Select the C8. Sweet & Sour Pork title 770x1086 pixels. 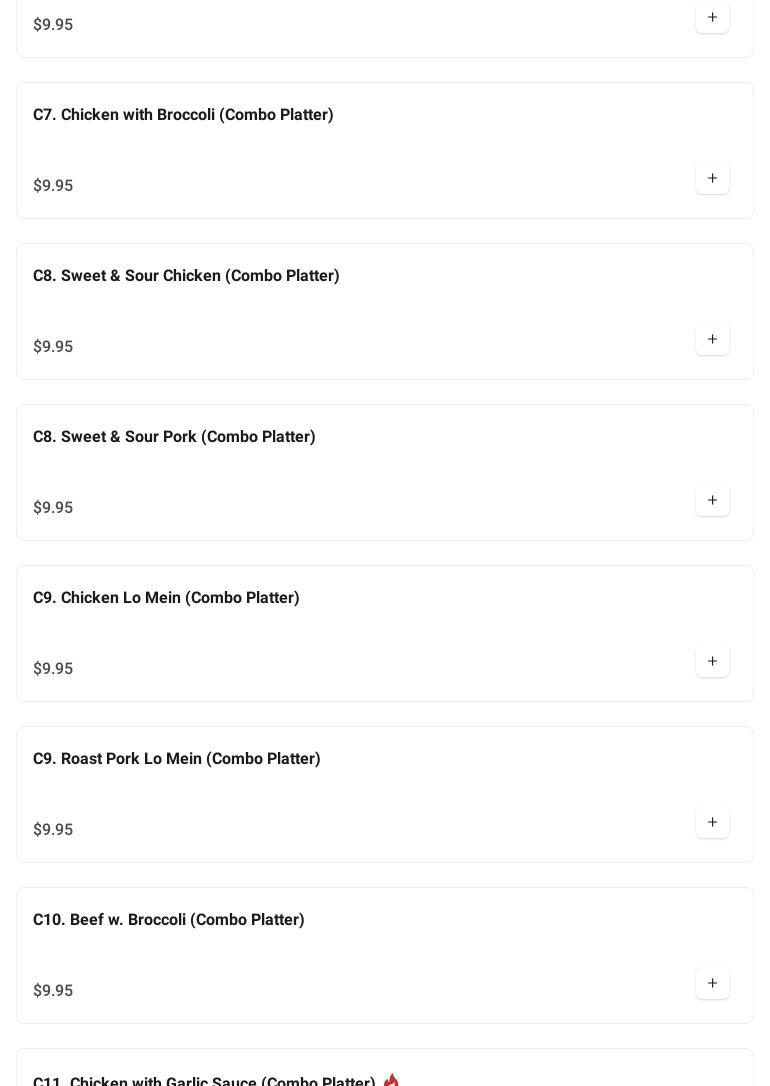tap(174, 437)
